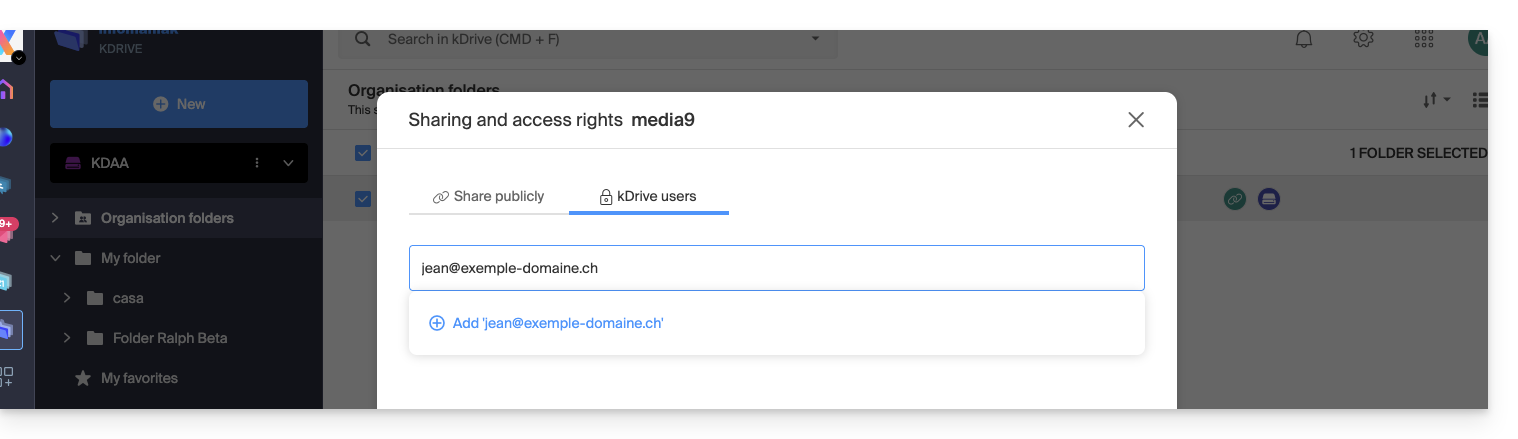
Task: Expand the Organisation folders tree
Action: (x=56, y=218)
